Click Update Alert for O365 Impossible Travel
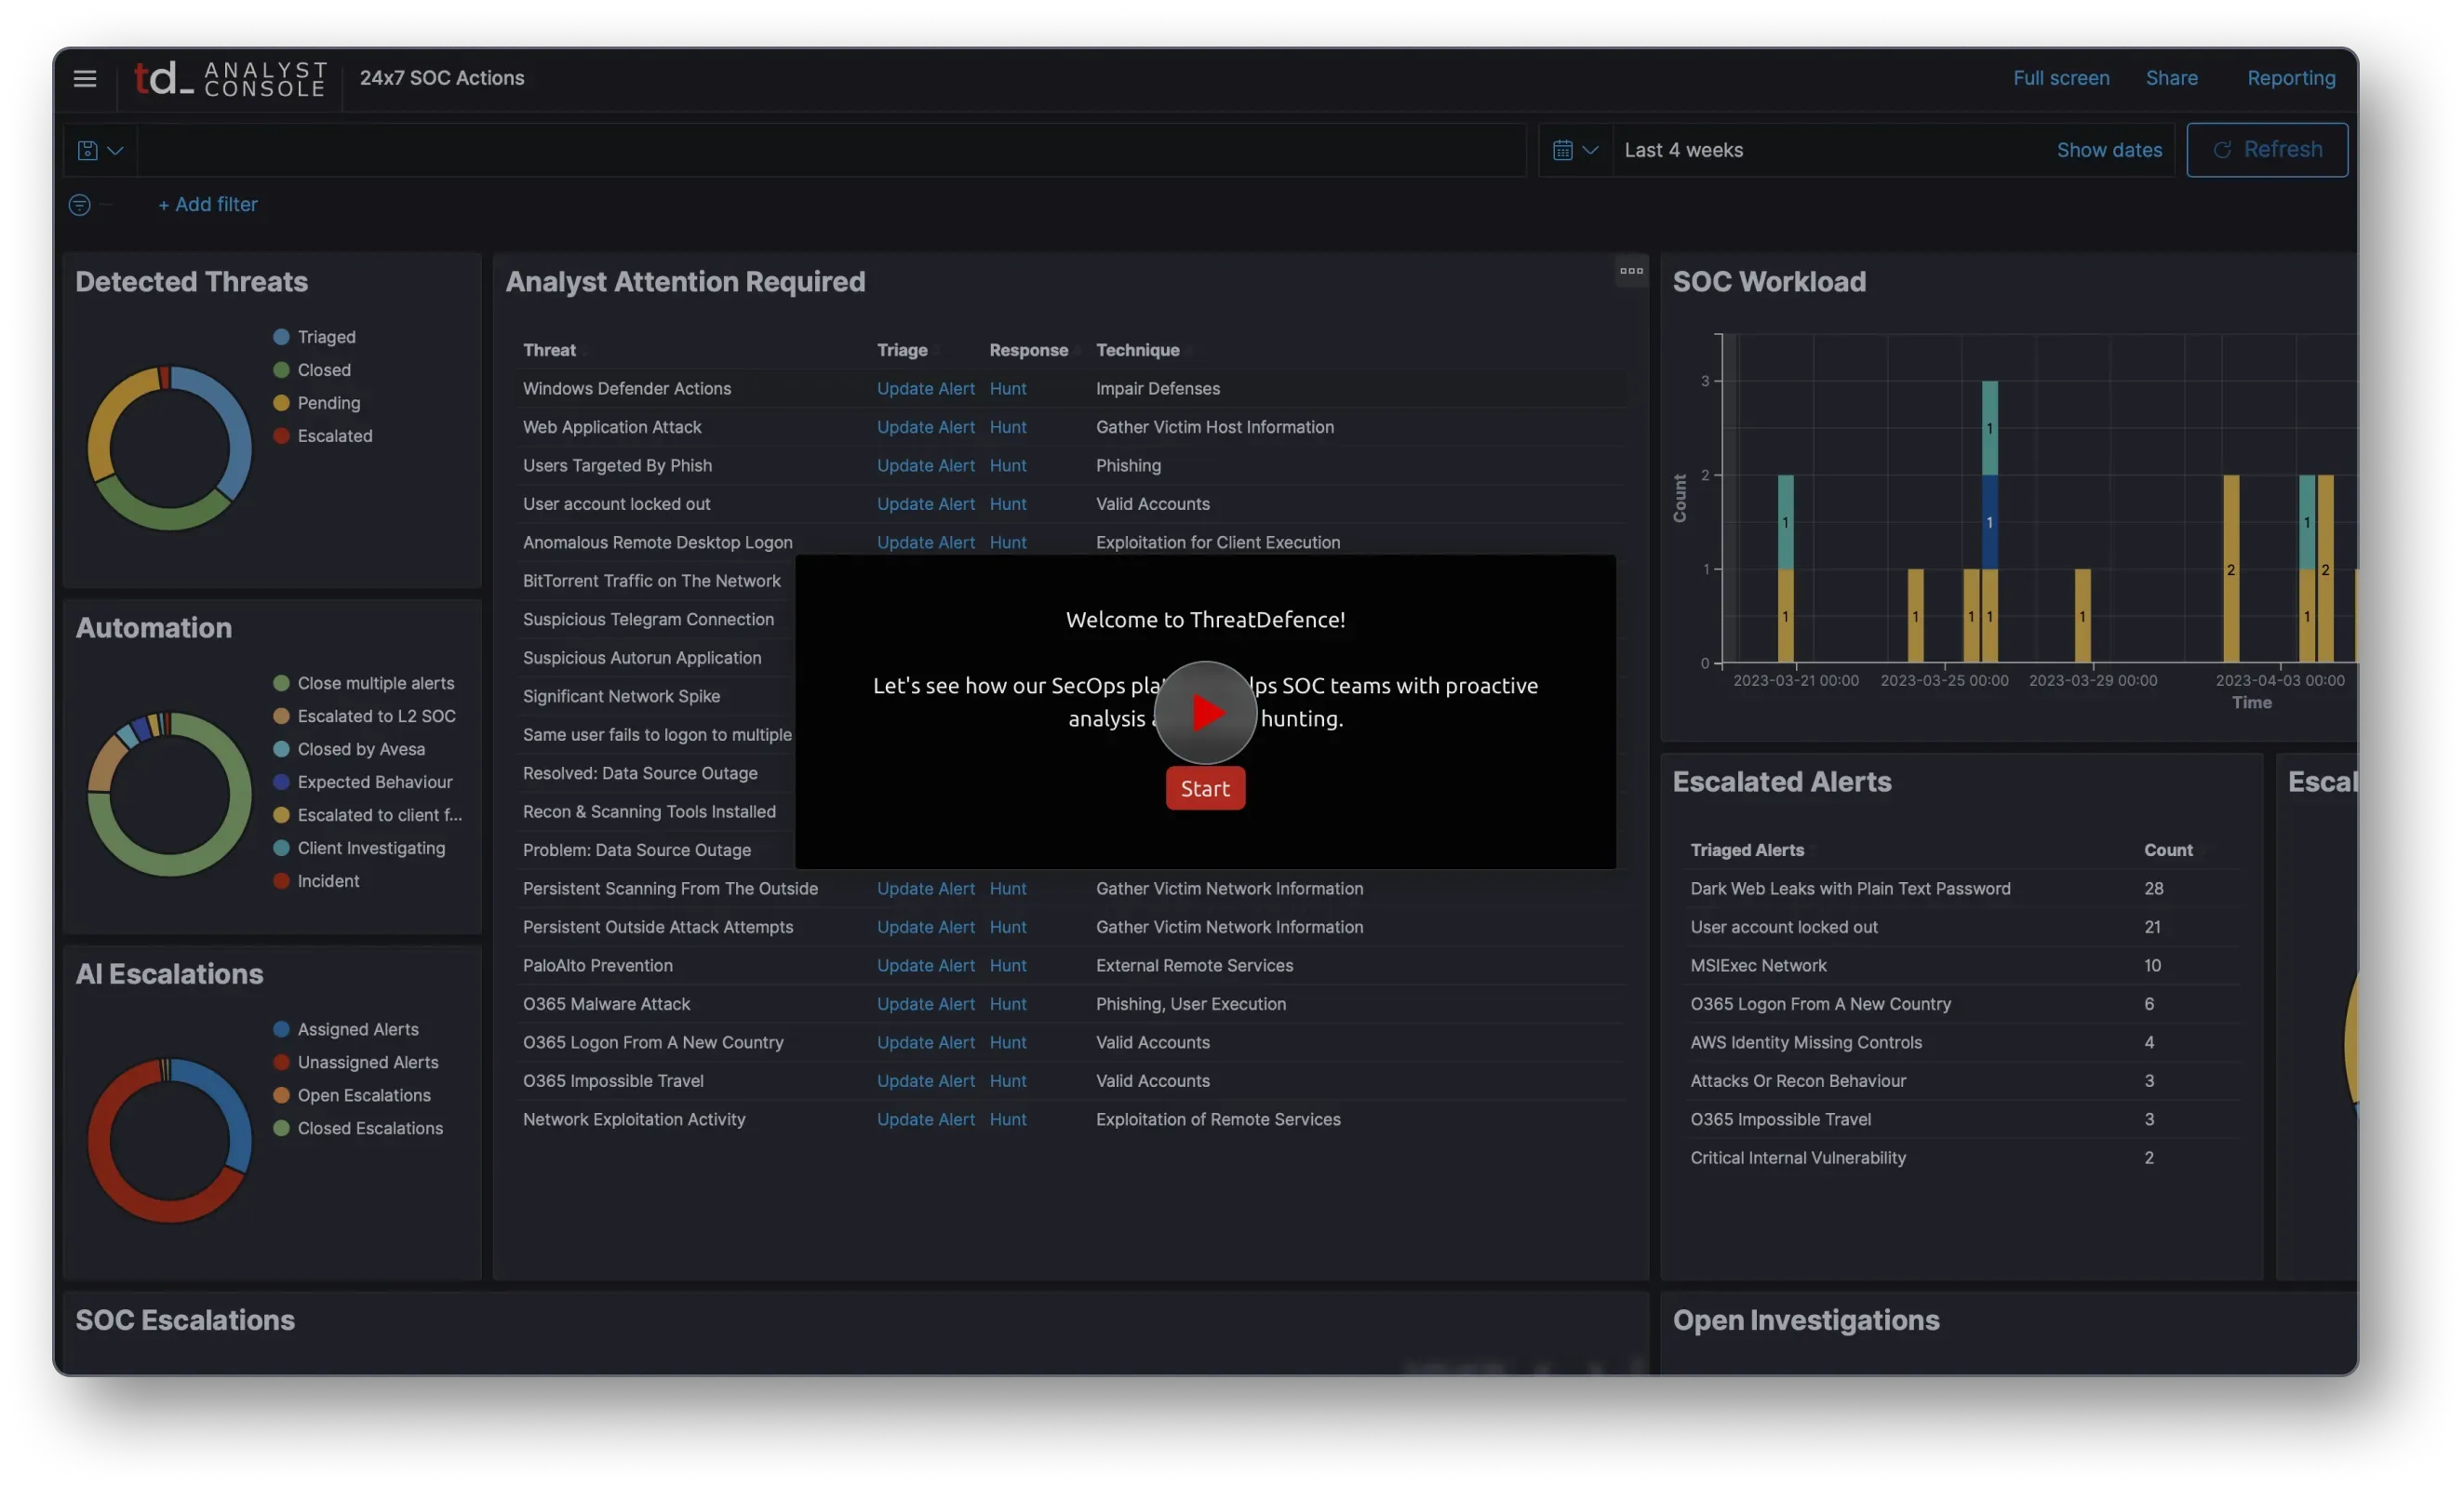Screen dimensions: 2464x1487 click(925, 1081)
